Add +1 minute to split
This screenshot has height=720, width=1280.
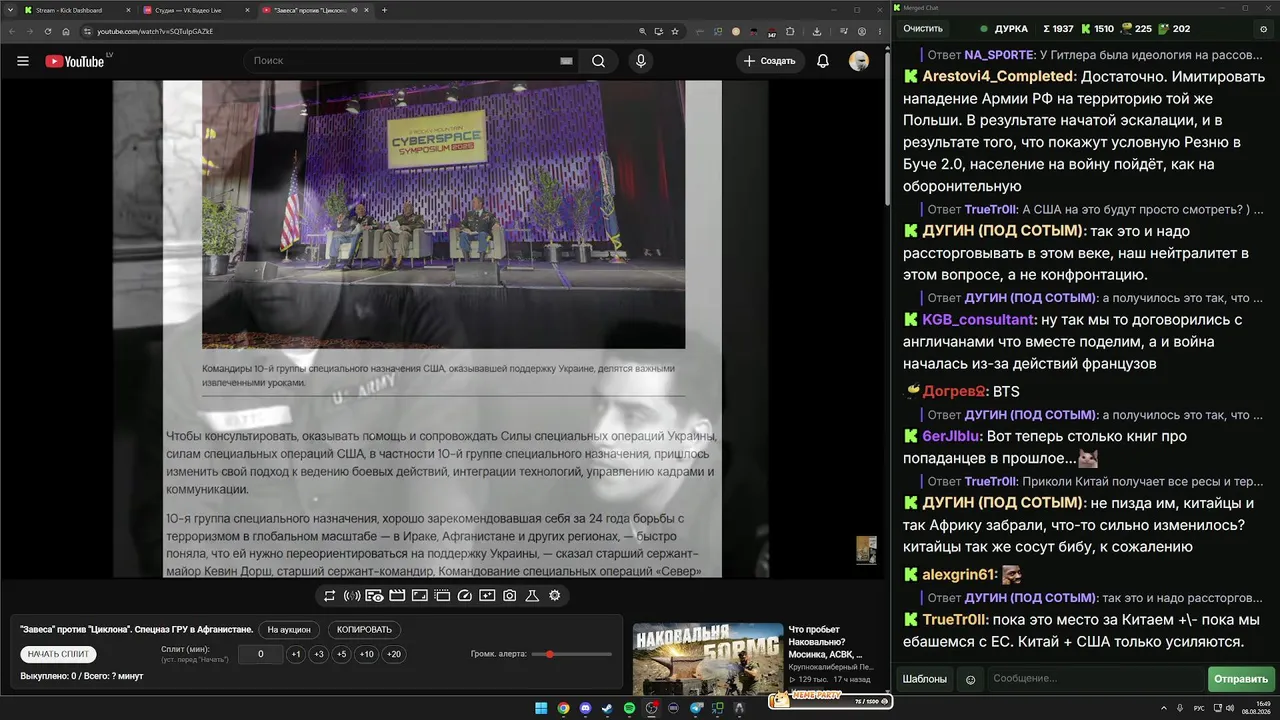pos(296,654)
